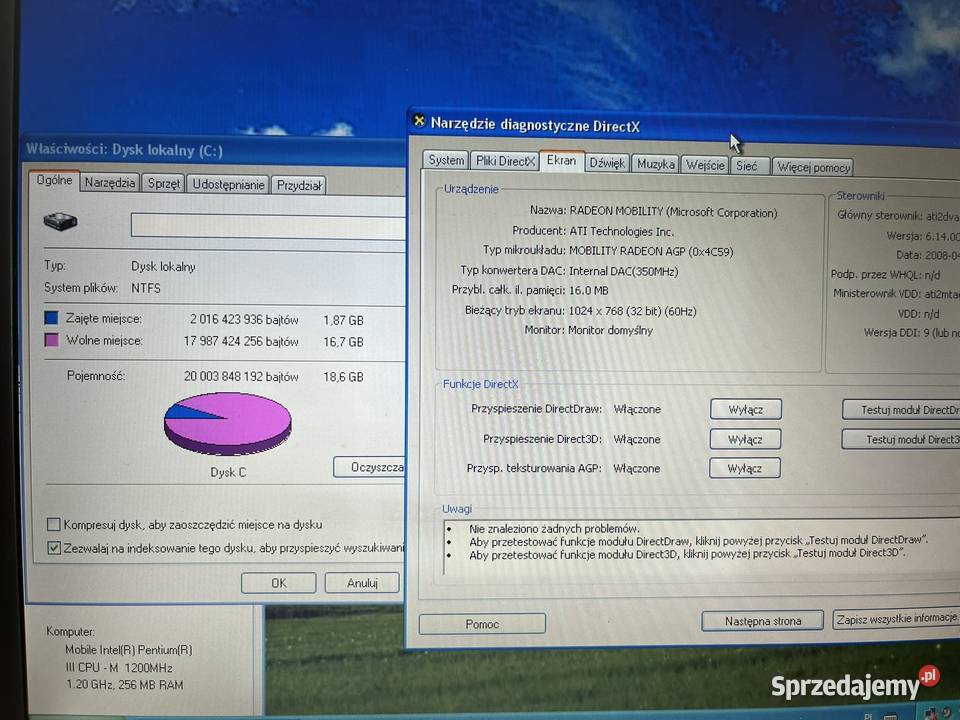Click the pink Wolne miejsce color swatch
The image size is (960, 720).
pos(51,340)
